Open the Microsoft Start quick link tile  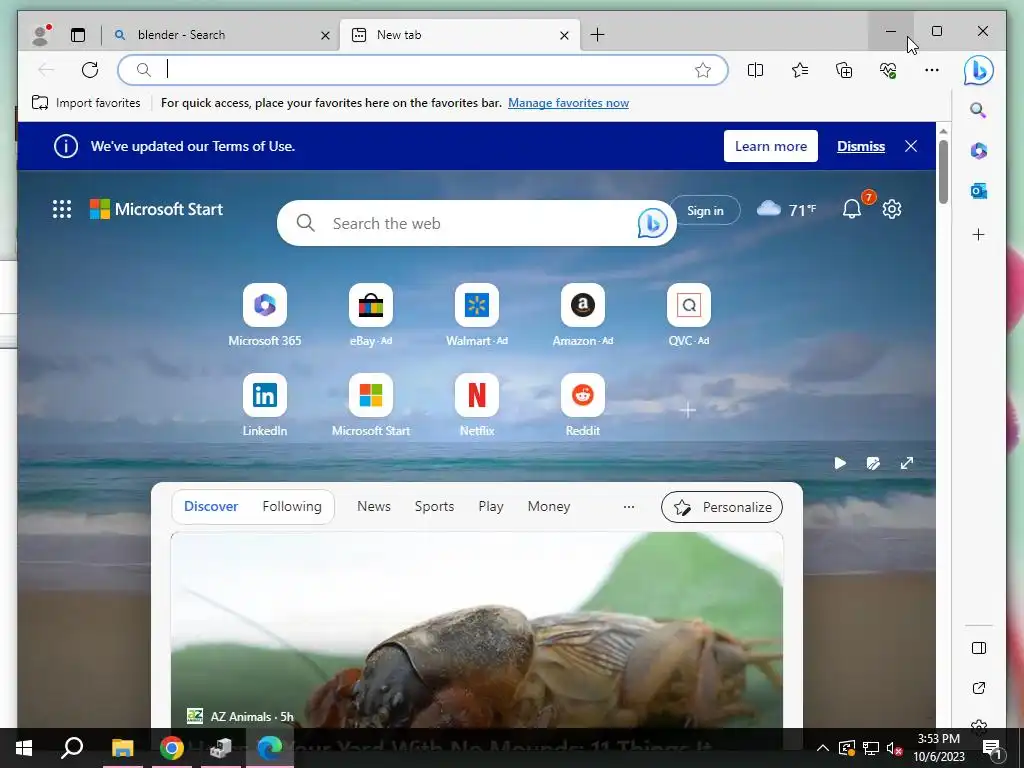pyautogui.click(x=370, y=406)
